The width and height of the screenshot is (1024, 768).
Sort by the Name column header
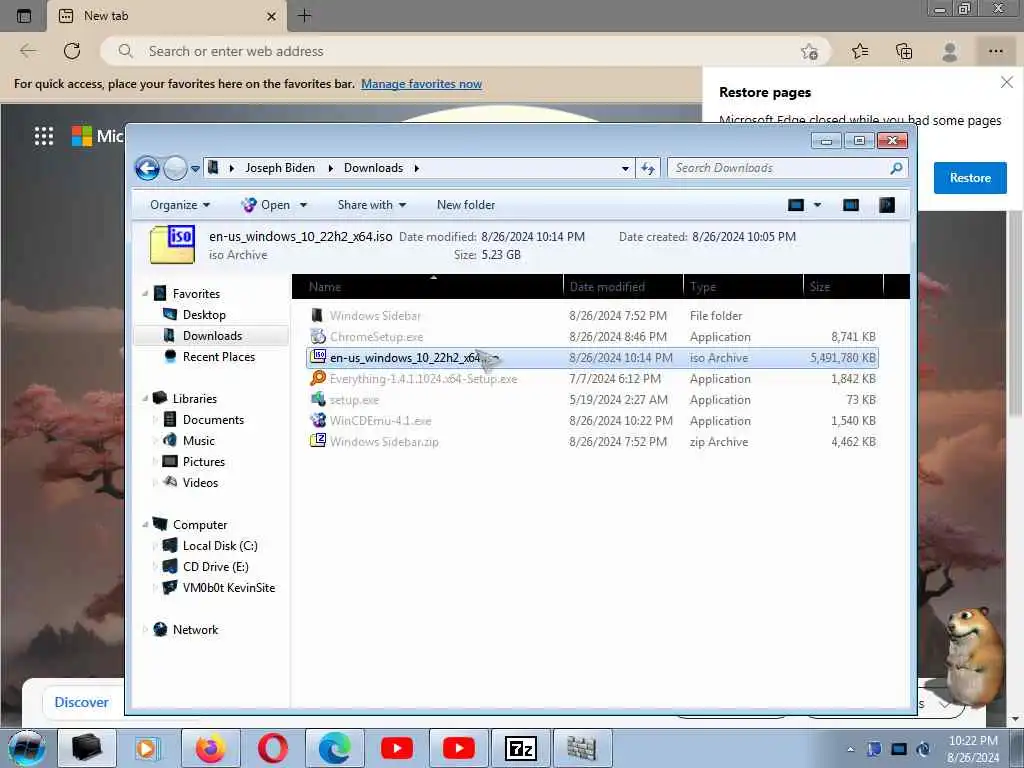(428, 287)
